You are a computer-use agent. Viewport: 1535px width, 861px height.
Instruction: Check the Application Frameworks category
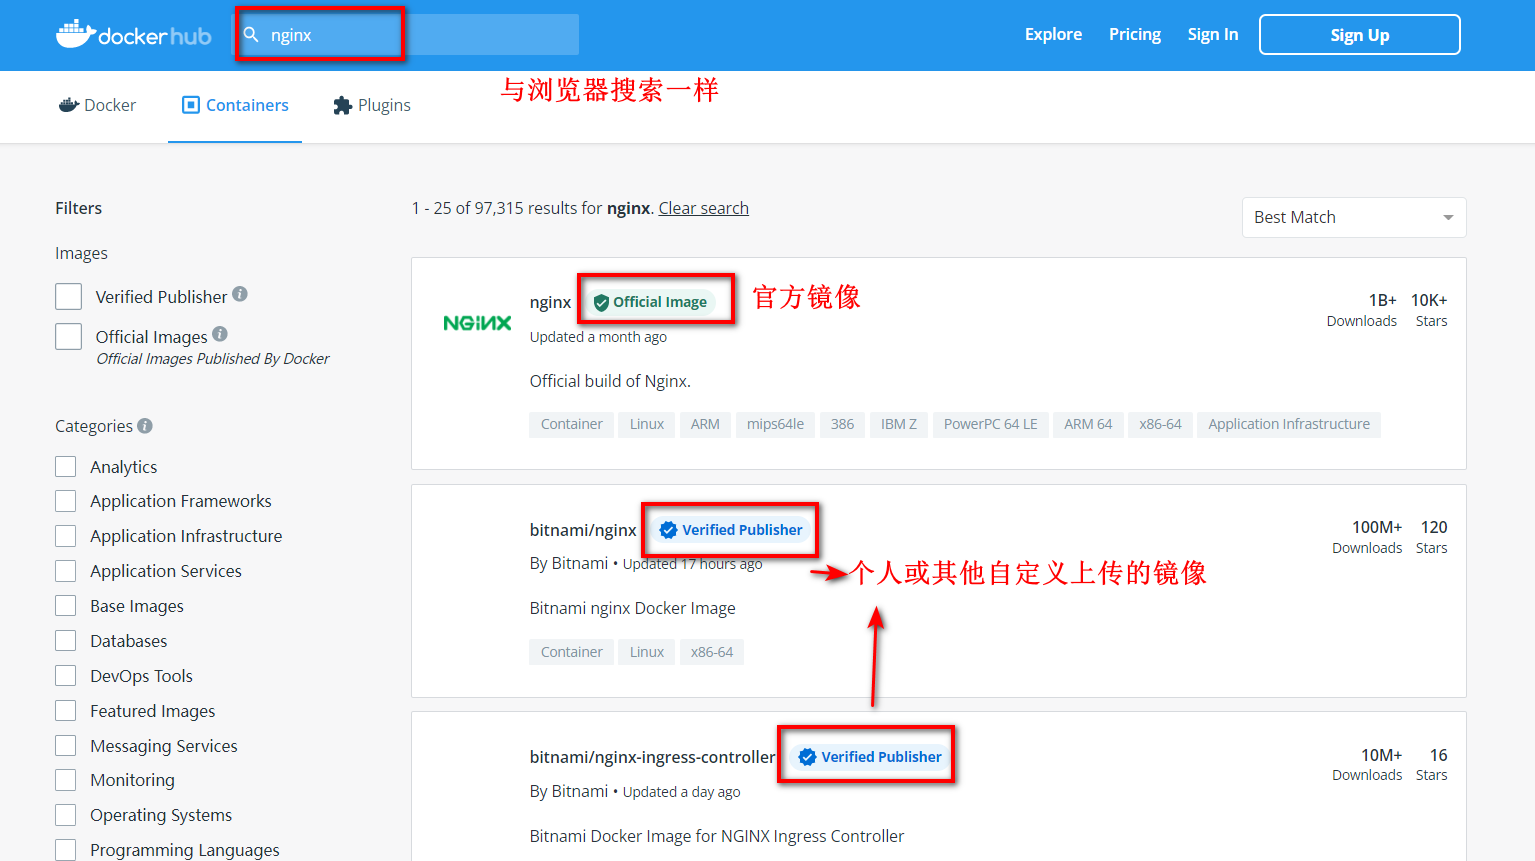66,501
